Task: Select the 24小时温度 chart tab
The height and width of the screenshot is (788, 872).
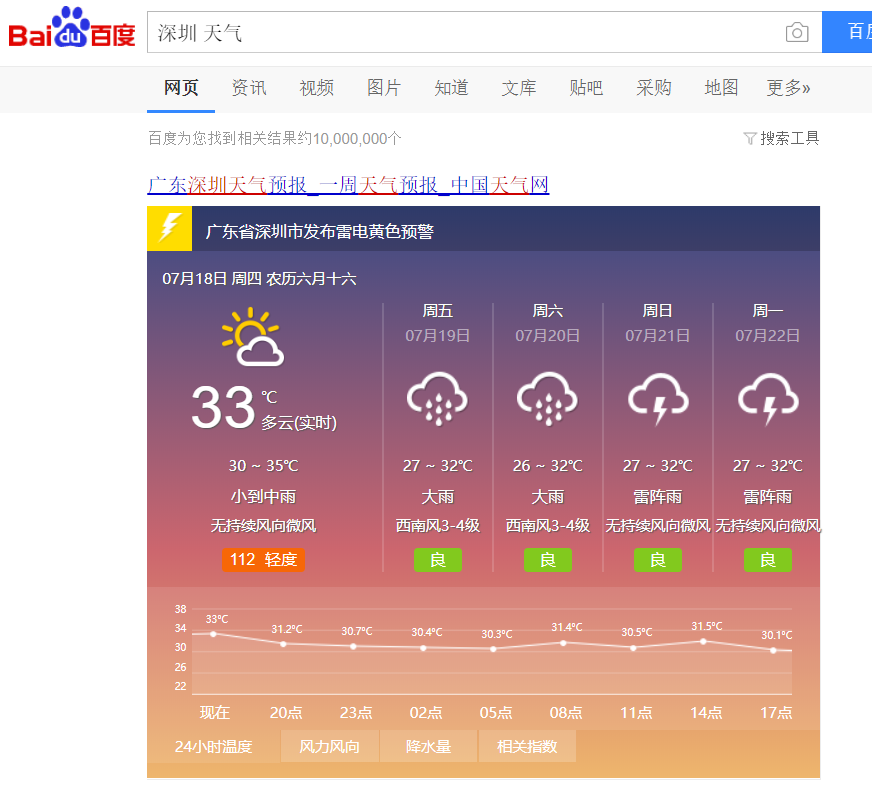Action: click(x=214, y=746)
